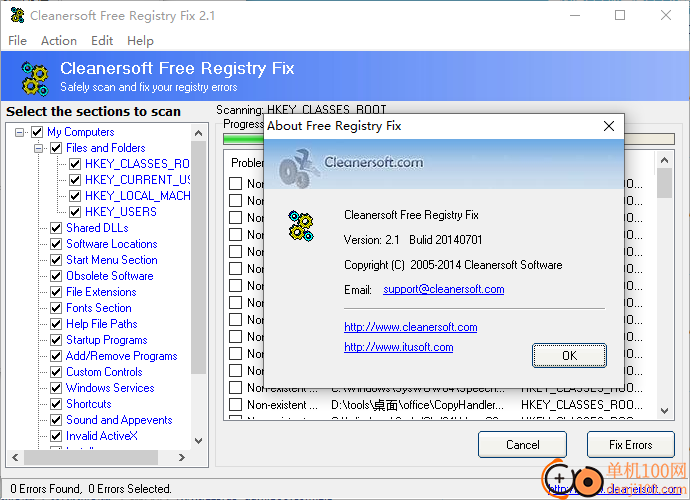Image resolution: width=690 pixels, height=500 pixels.
Task: Toggle the Obsolete Software checkbox
Action: [56, 276]
